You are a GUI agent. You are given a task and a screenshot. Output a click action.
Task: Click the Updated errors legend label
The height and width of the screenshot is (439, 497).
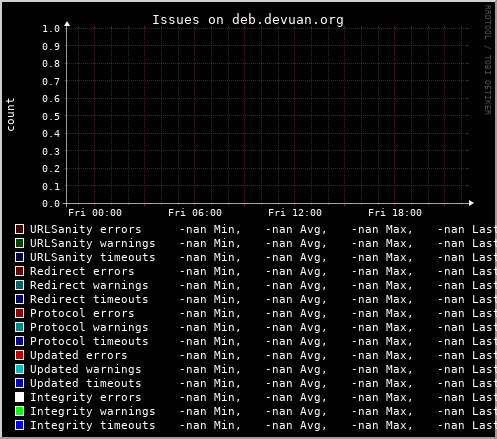pos(79,355)
